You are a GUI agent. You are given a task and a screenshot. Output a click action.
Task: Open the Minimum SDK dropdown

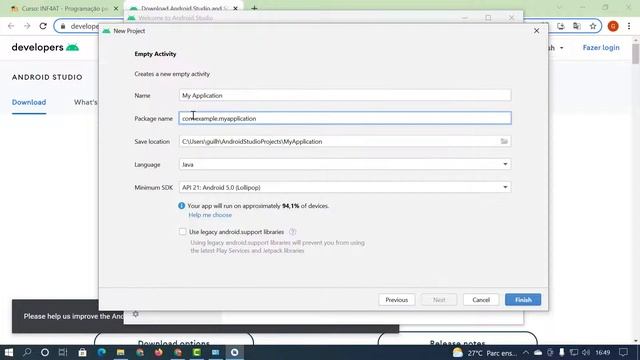tap(345, 187)
